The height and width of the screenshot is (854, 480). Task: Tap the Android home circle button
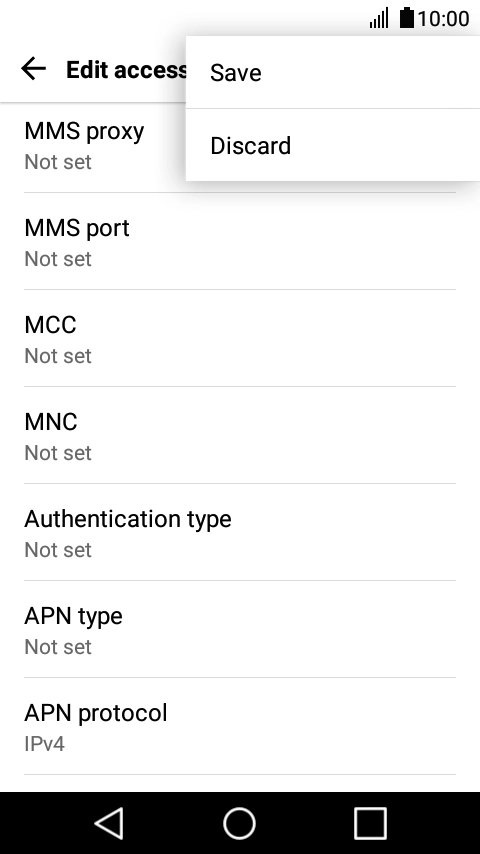239,823
